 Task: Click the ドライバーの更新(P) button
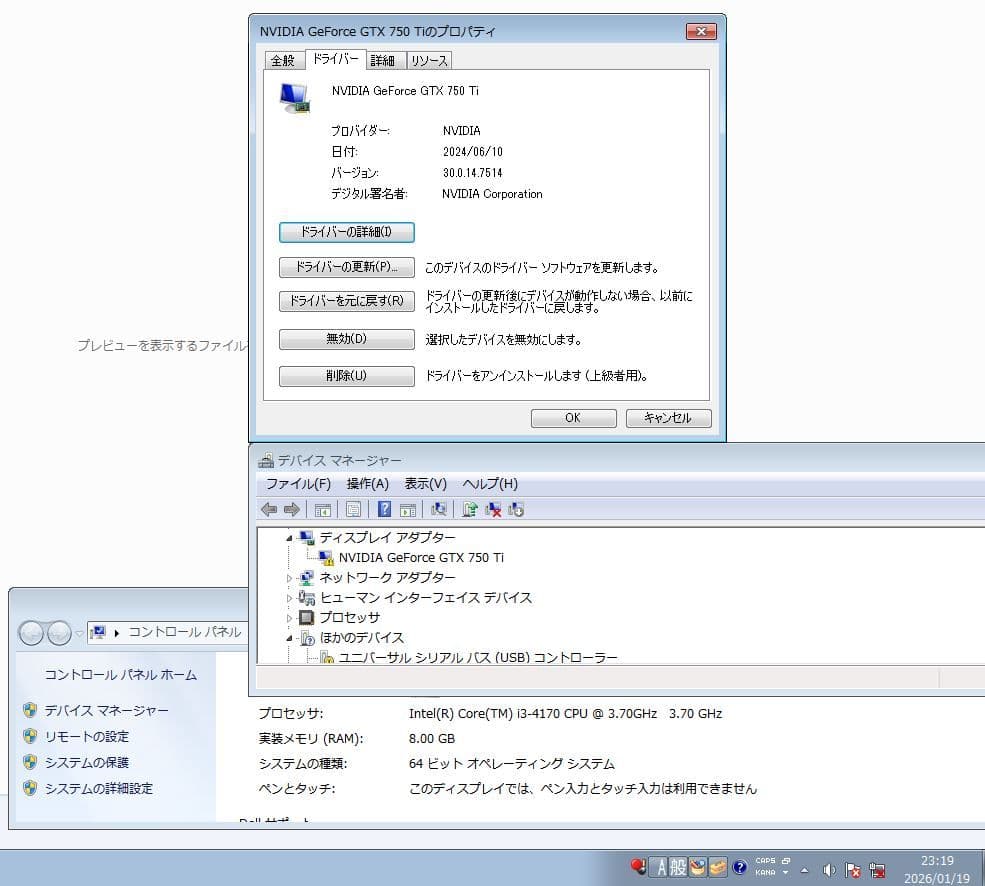coord(346,268)
